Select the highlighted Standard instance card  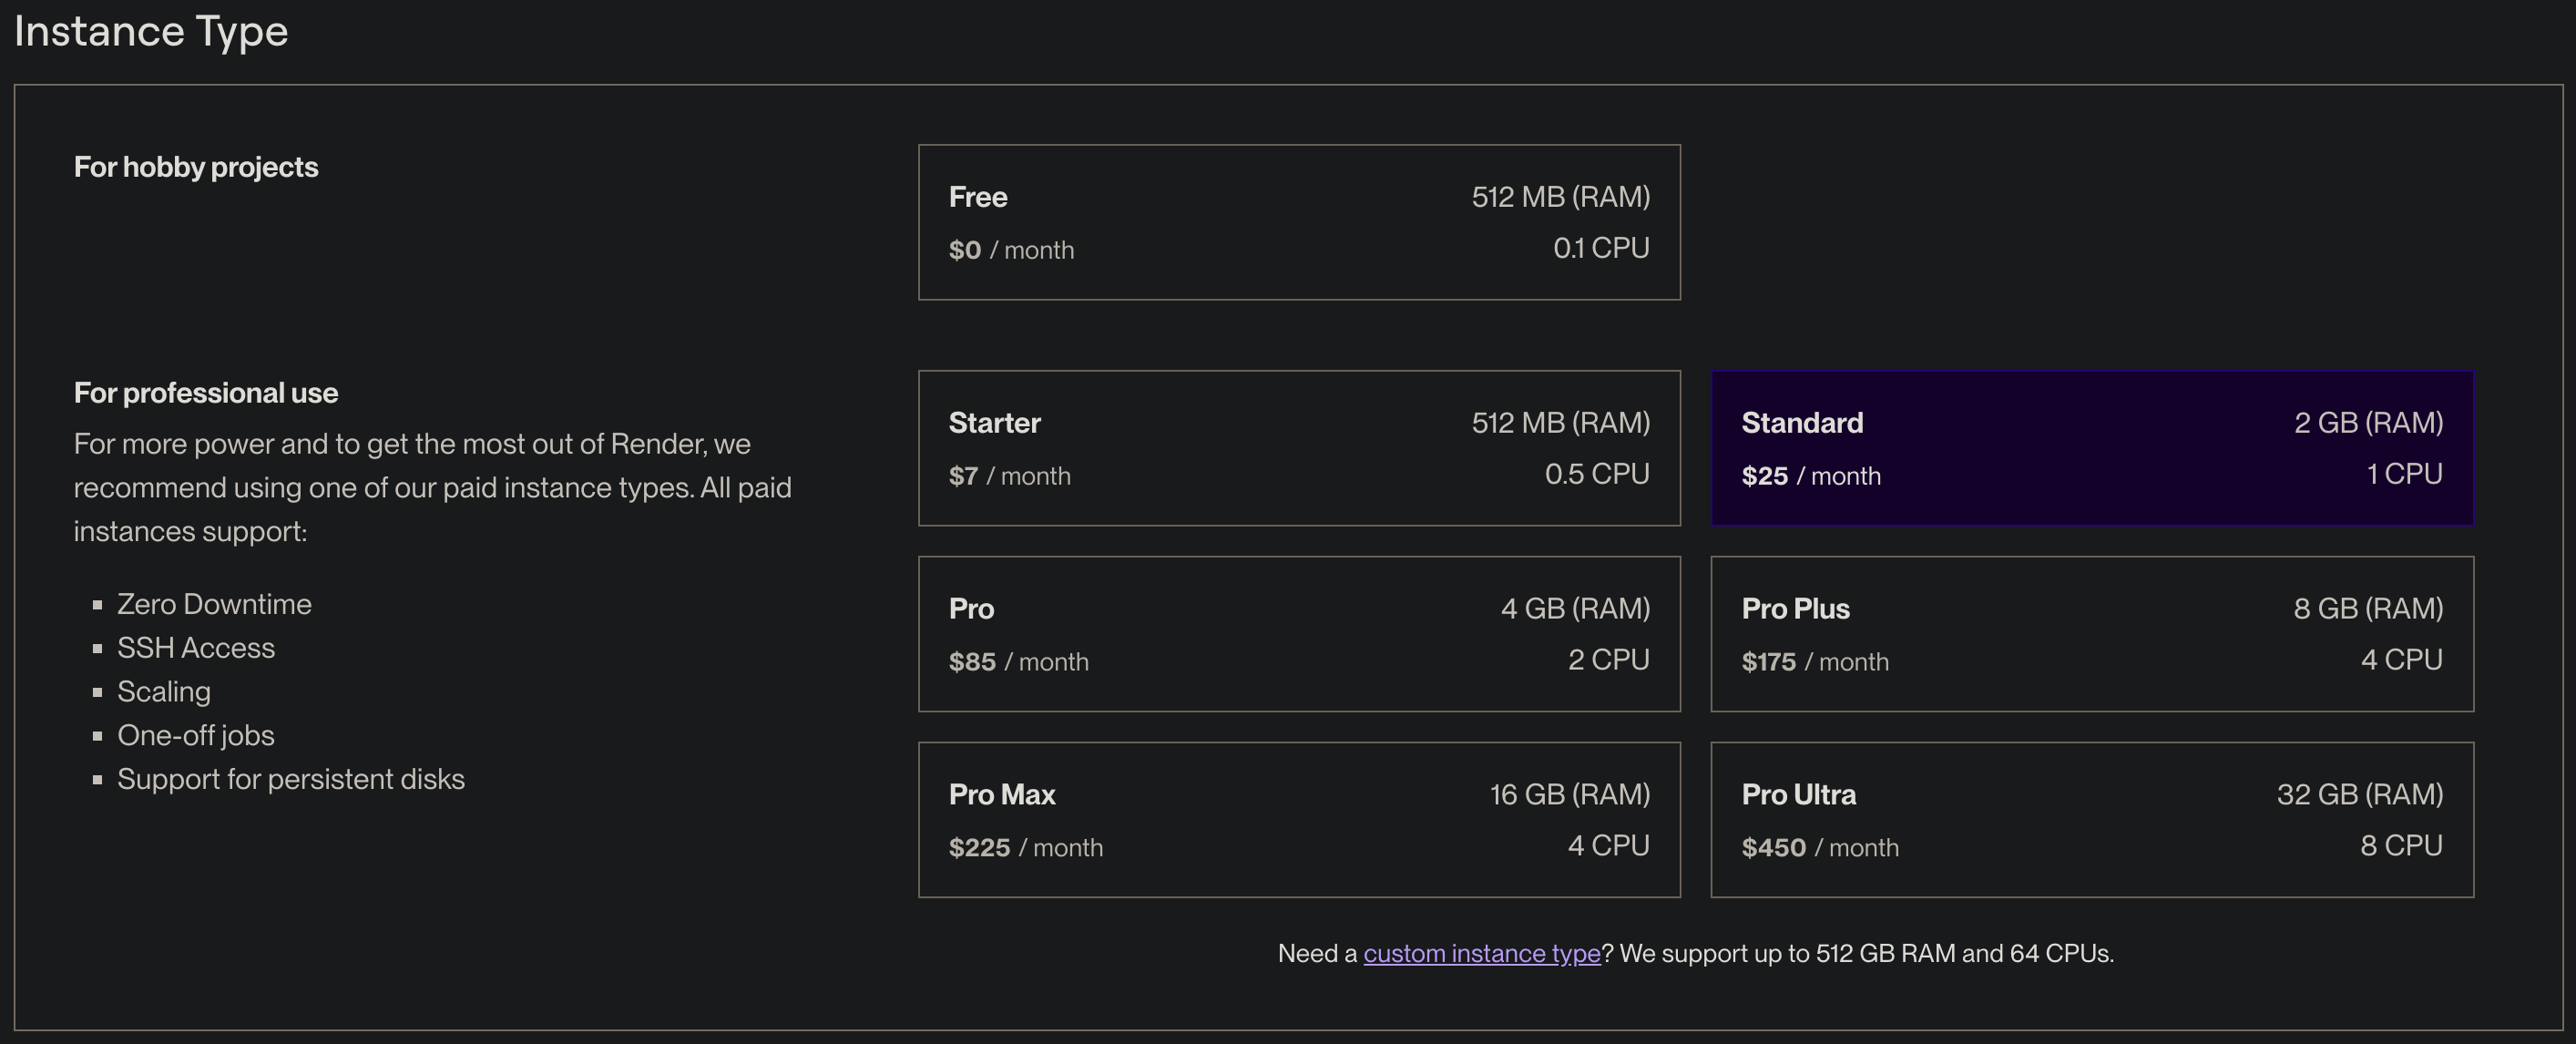2091,448
